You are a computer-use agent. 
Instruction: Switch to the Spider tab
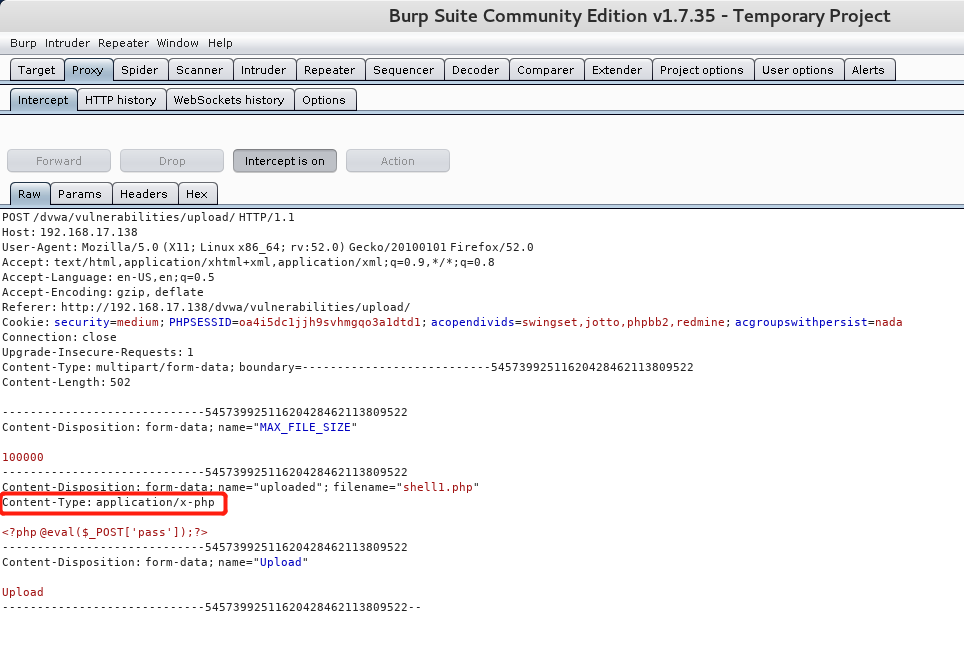tap(140, 70)
